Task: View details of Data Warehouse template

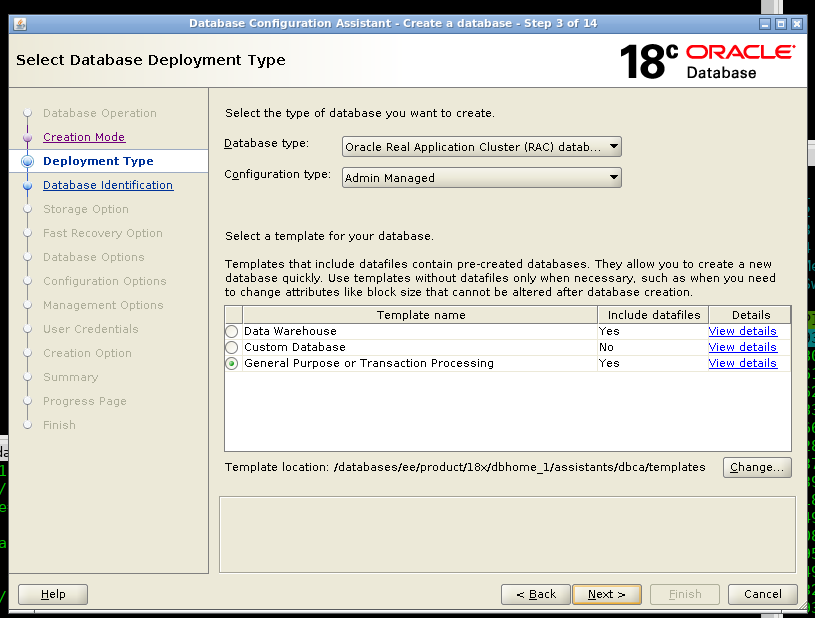Action: pos(742,331)
